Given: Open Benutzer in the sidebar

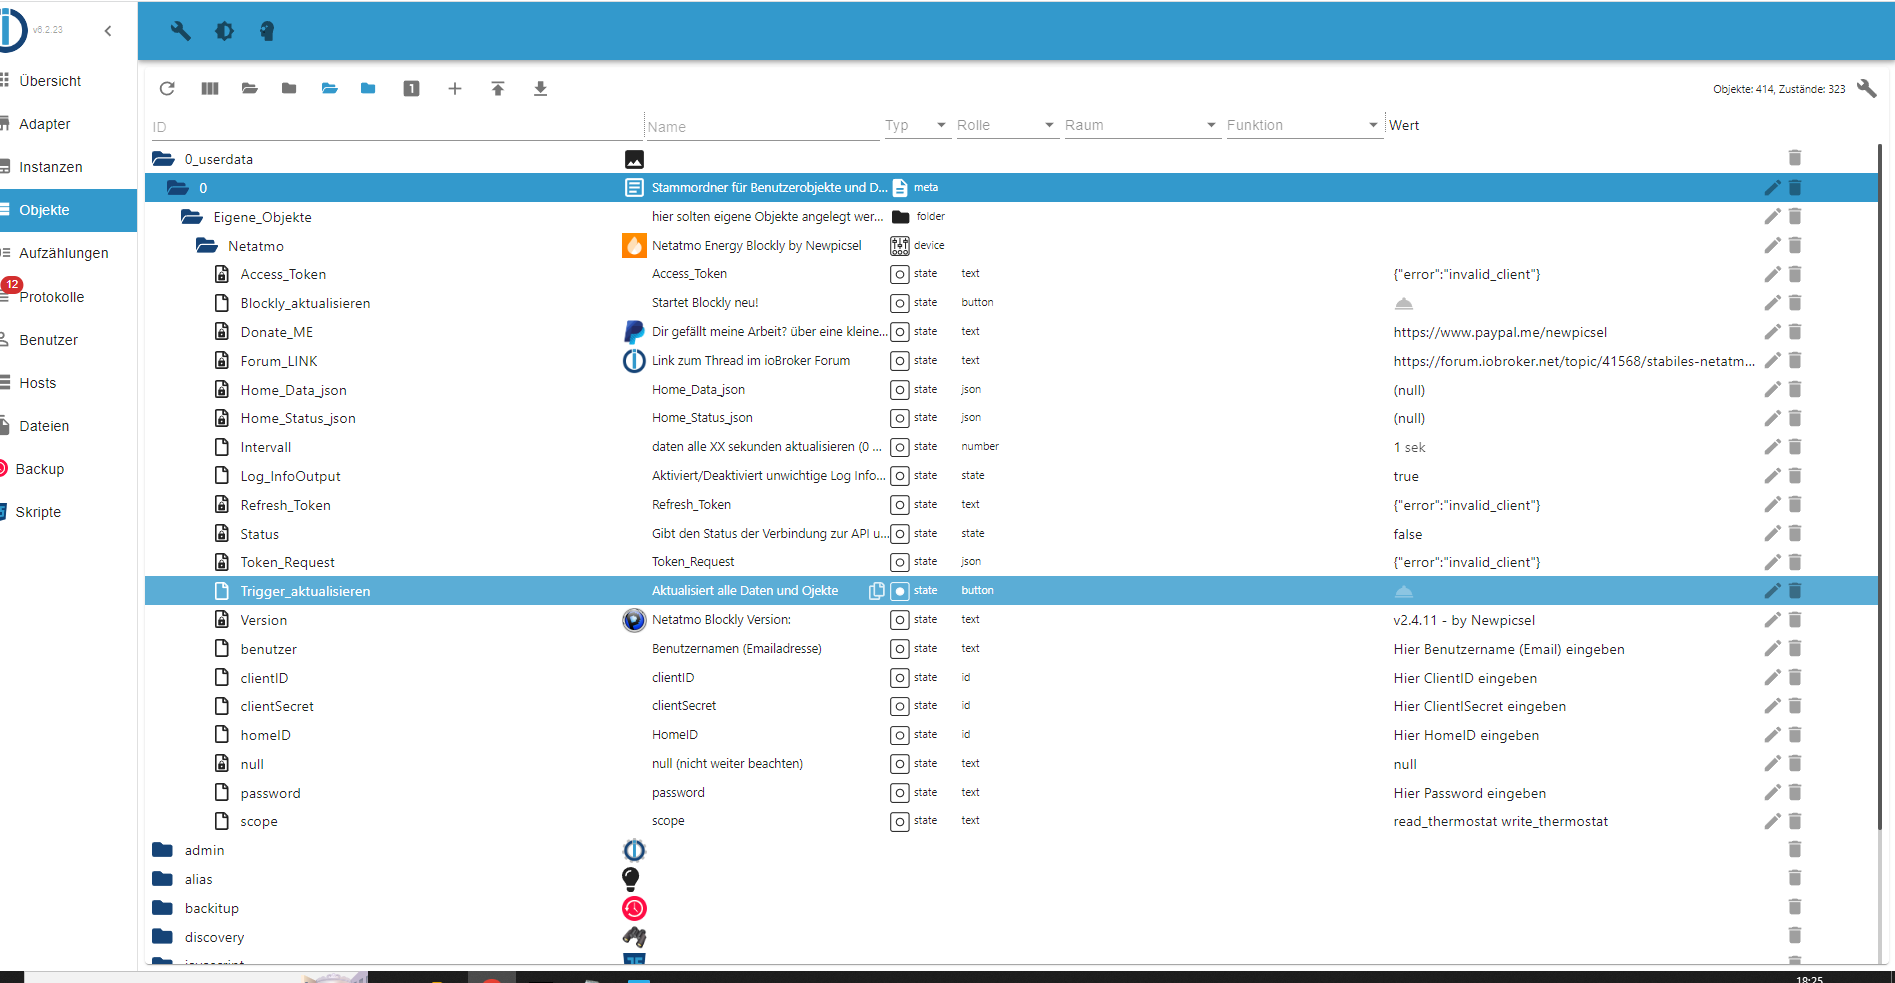Looking at the screenshot, I should click(68, 340).
